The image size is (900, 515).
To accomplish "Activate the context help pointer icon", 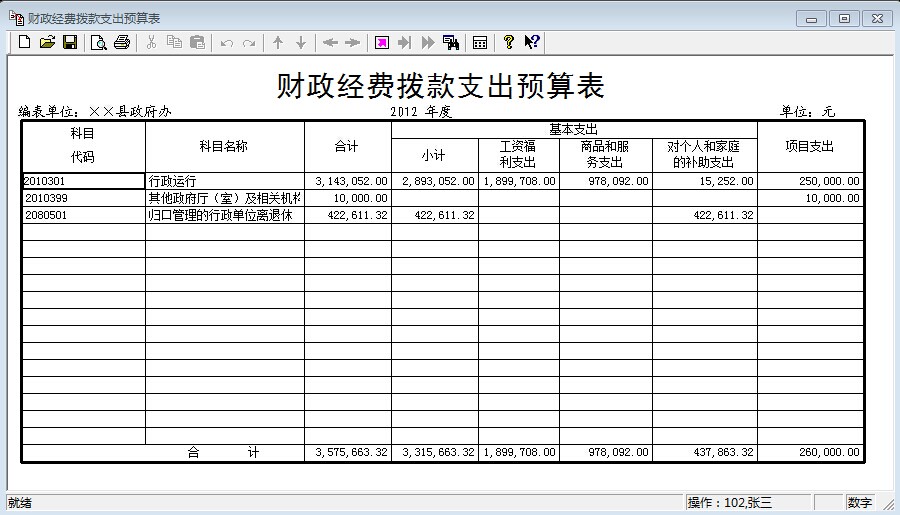I will 532,42.
